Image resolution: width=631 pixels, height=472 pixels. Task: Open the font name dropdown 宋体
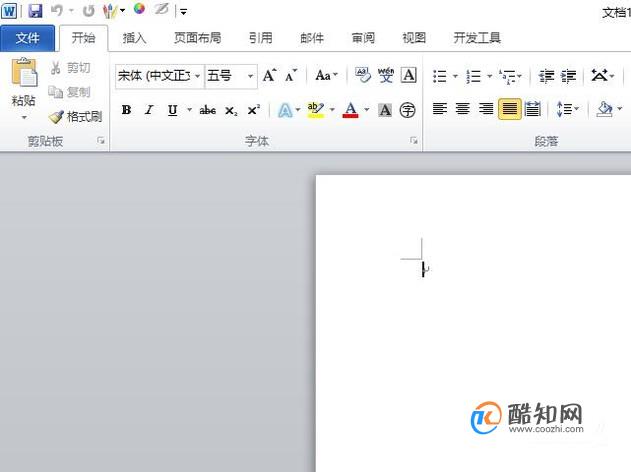(x=198, y=76)
